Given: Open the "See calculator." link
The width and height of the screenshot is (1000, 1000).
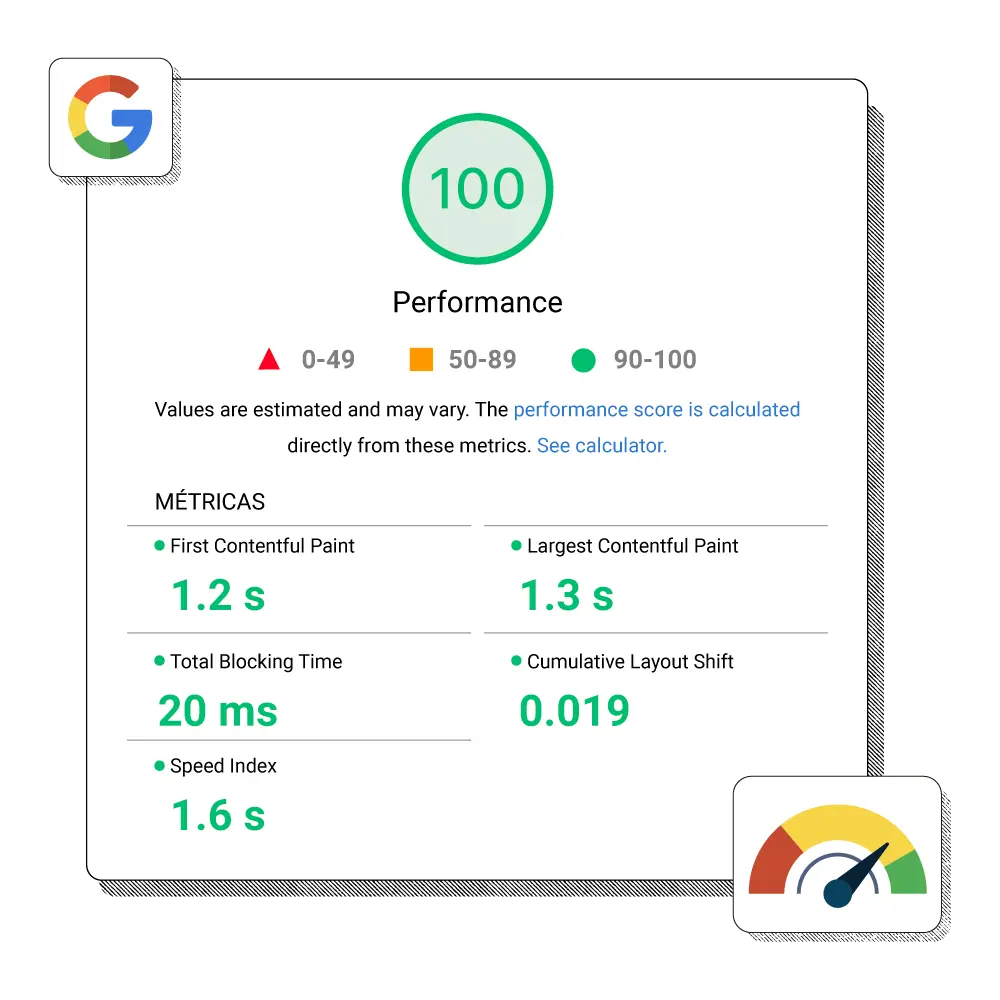Looking at the screenshot, I should pyautogui.click(x=601, y=446).
